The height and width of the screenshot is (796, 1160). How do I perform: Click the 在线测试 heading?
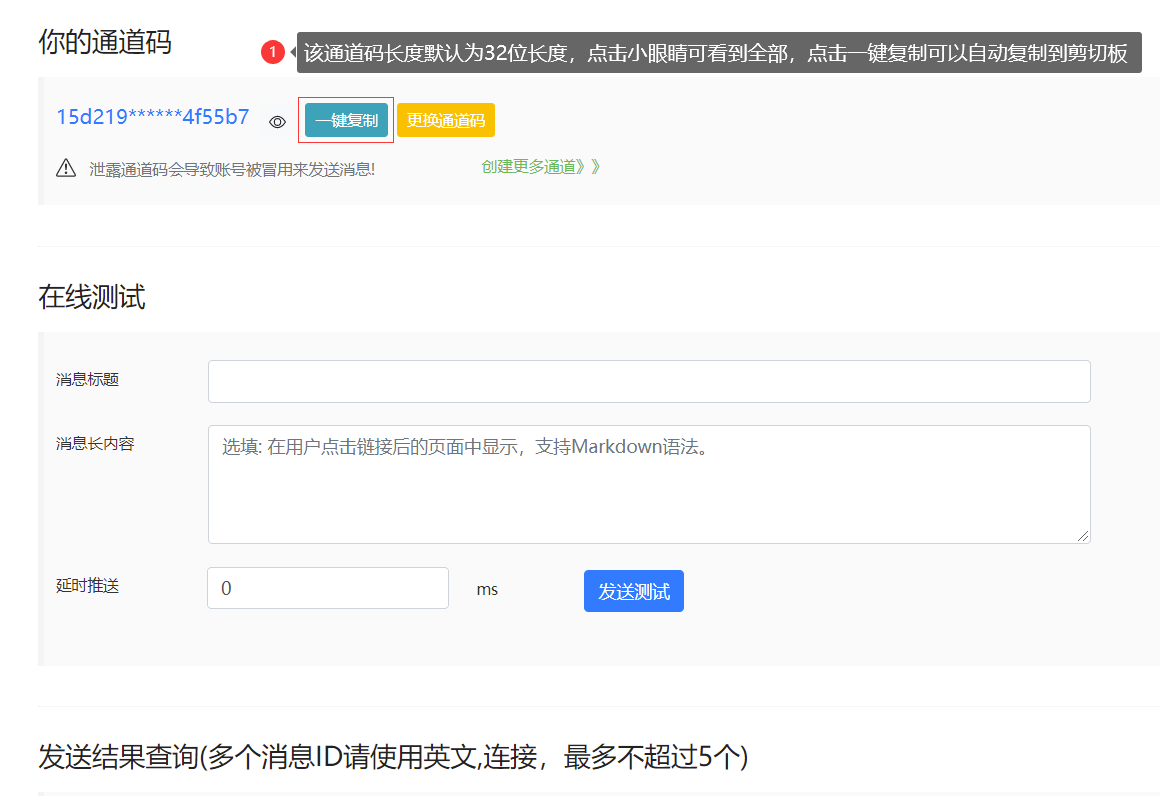coord(92,297)
